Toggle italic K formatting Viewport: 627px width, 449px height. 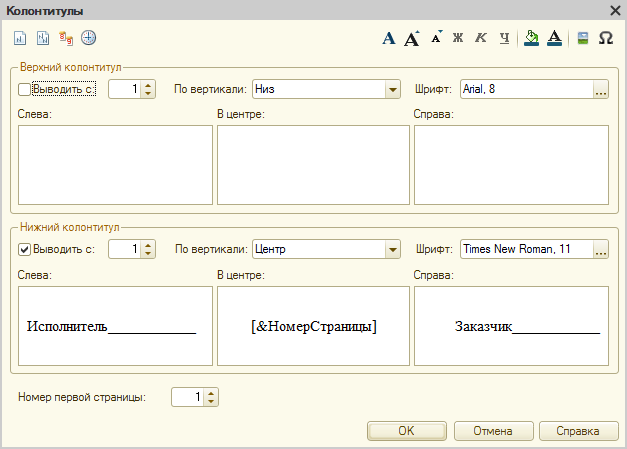(481, 38)
